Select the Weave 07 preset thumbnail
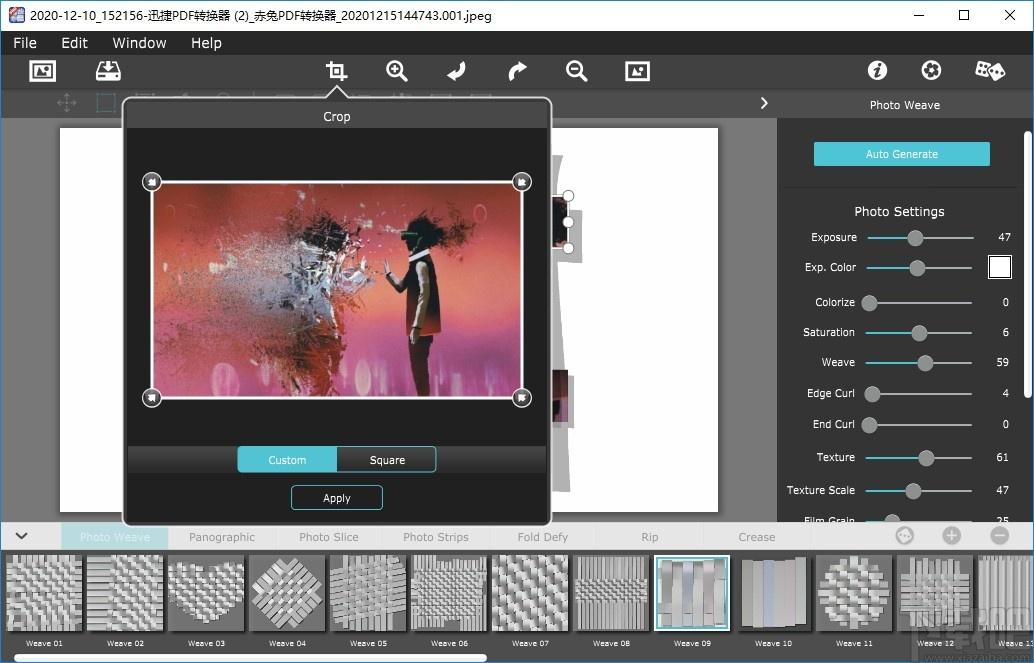Screen dimensions: 1034x663 tap(530, 593)
